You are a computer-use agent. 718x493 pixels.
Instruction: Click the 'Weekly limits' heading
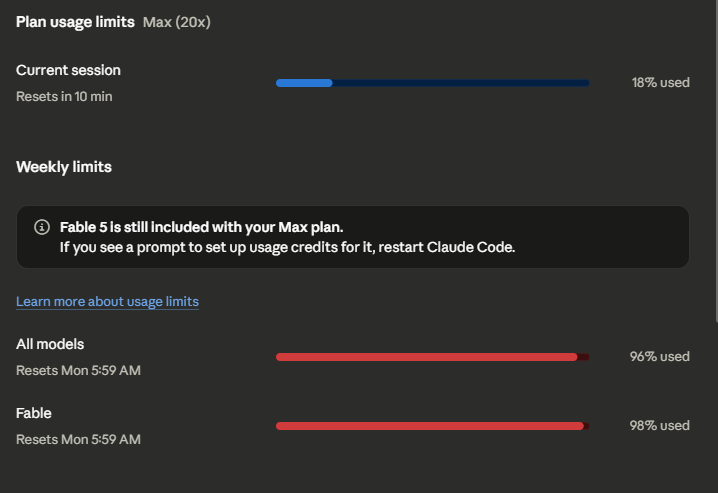pos(64,167)
